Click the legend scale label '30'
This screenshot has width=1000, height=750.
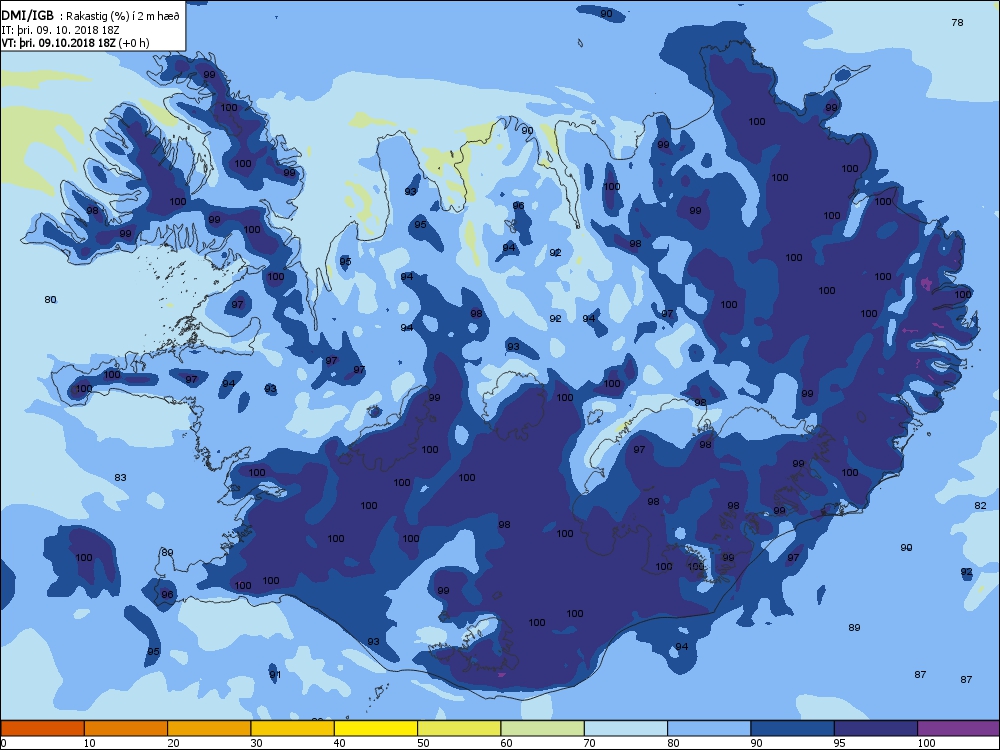[x=256, y=743]
